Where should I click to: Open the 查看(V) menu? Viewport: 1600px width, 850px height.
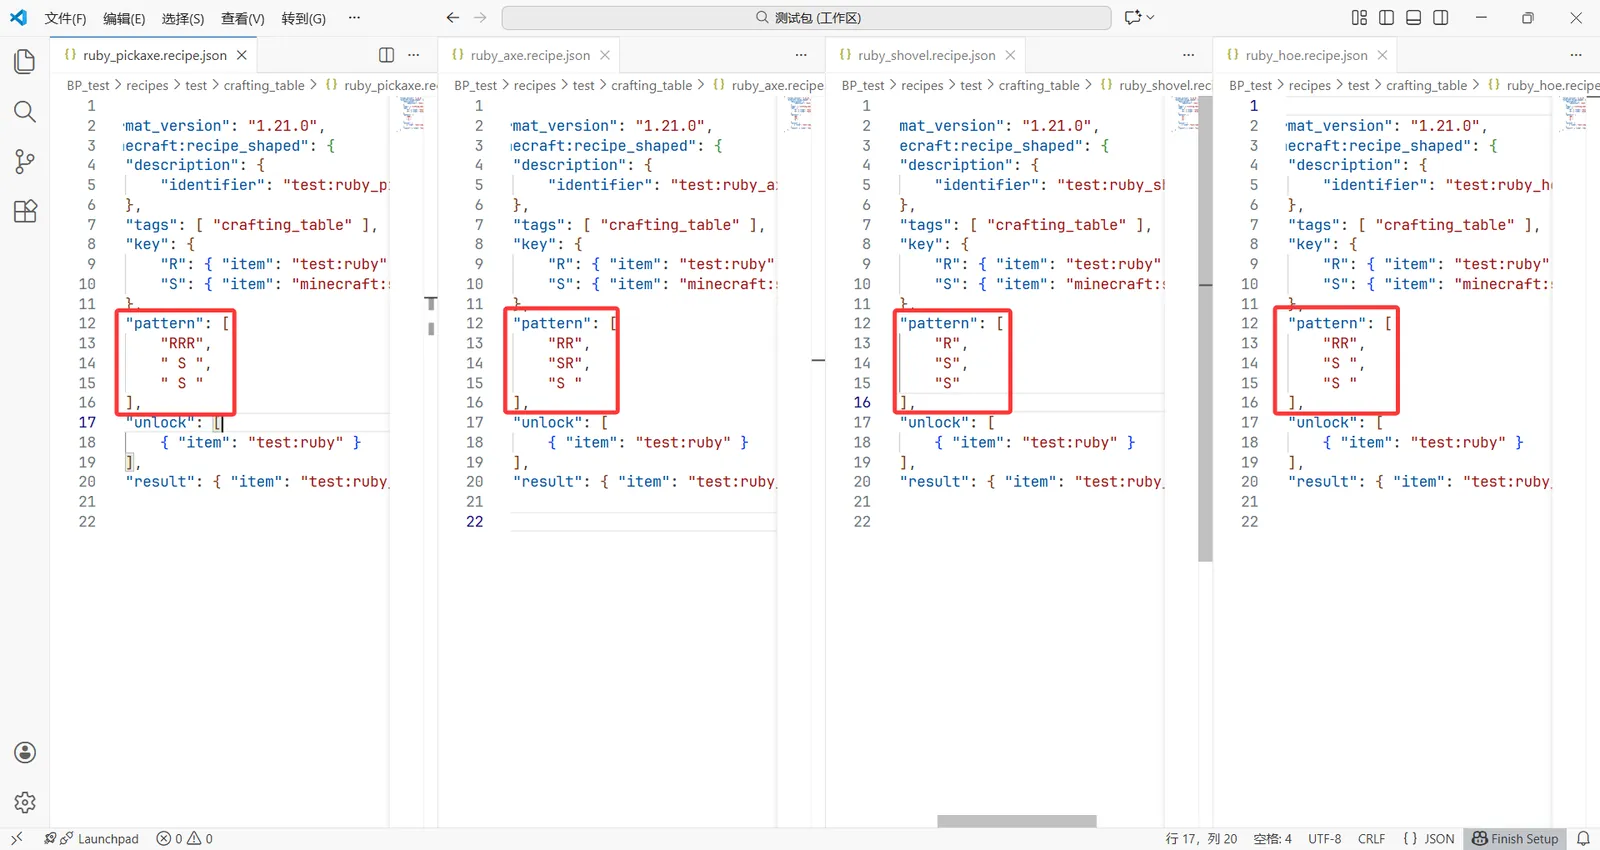click(x=243, y=18)
